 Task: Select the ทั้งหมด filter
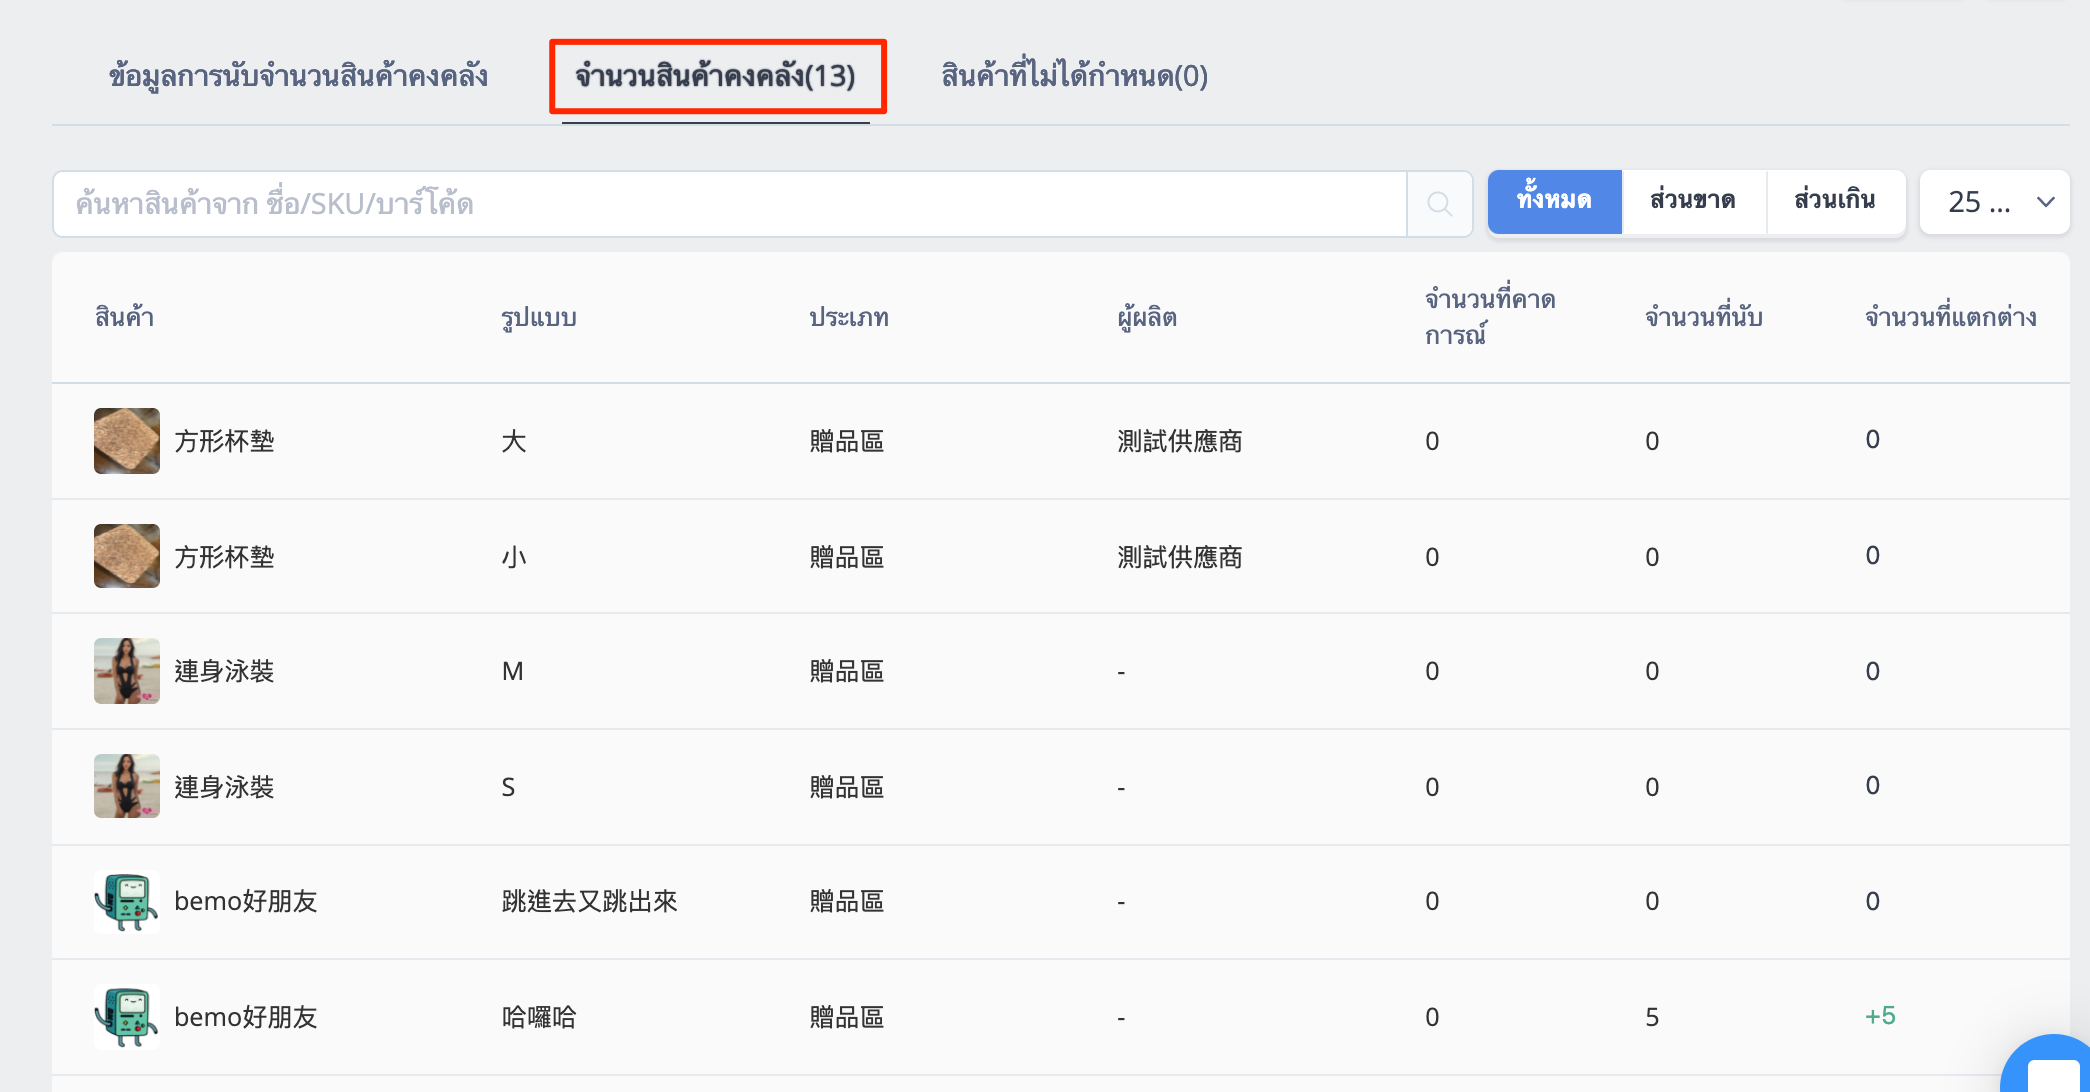coord(1555,202)
